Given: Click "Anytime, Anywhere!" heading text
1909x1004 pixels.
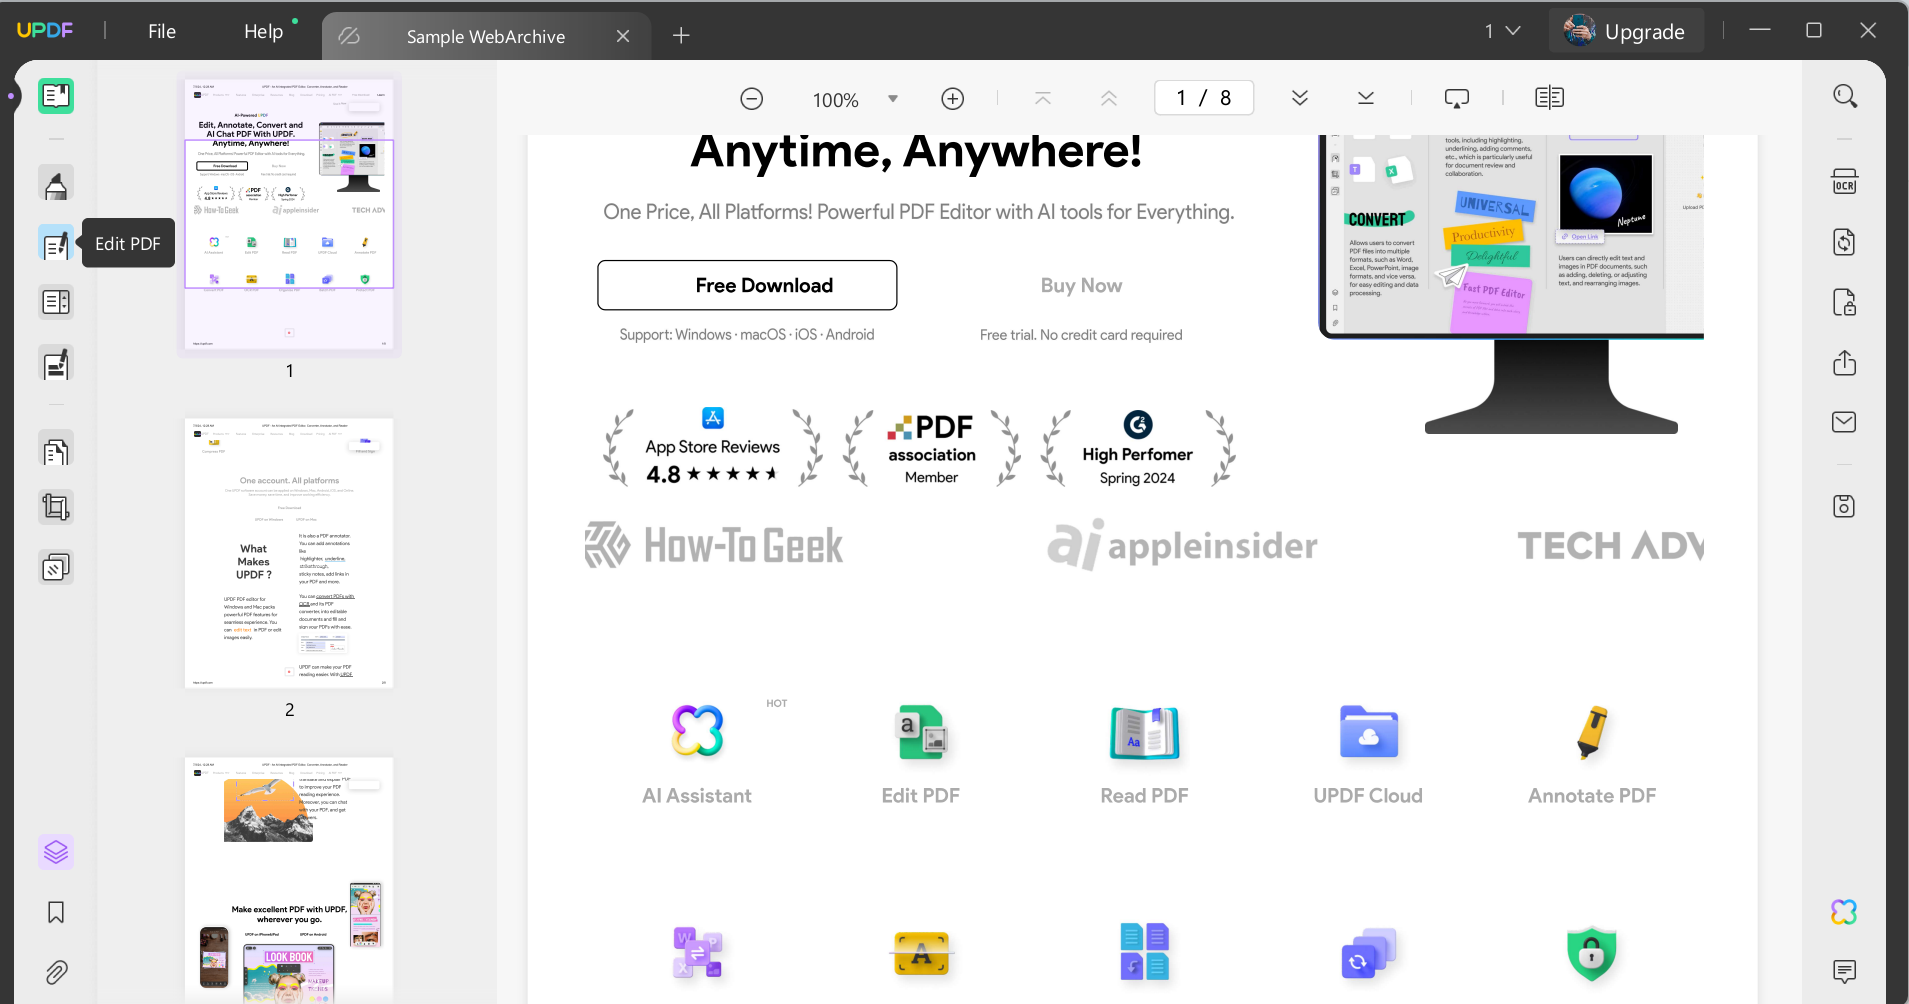Looking at the screenshot, I should pyautogui.click(x=916, y=152).
